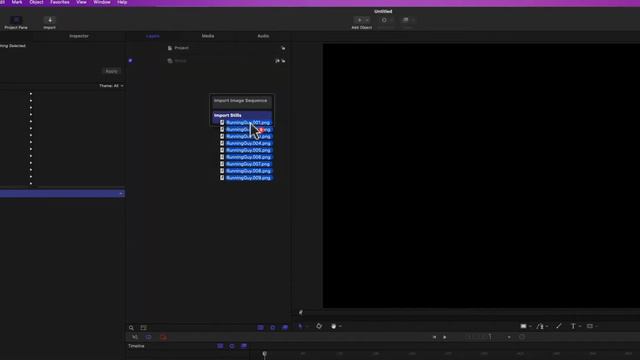Image resolution: width=640 pixels, height=360 pixels.
Task: Click the Import toolbar button
Action: pos(50,22)
